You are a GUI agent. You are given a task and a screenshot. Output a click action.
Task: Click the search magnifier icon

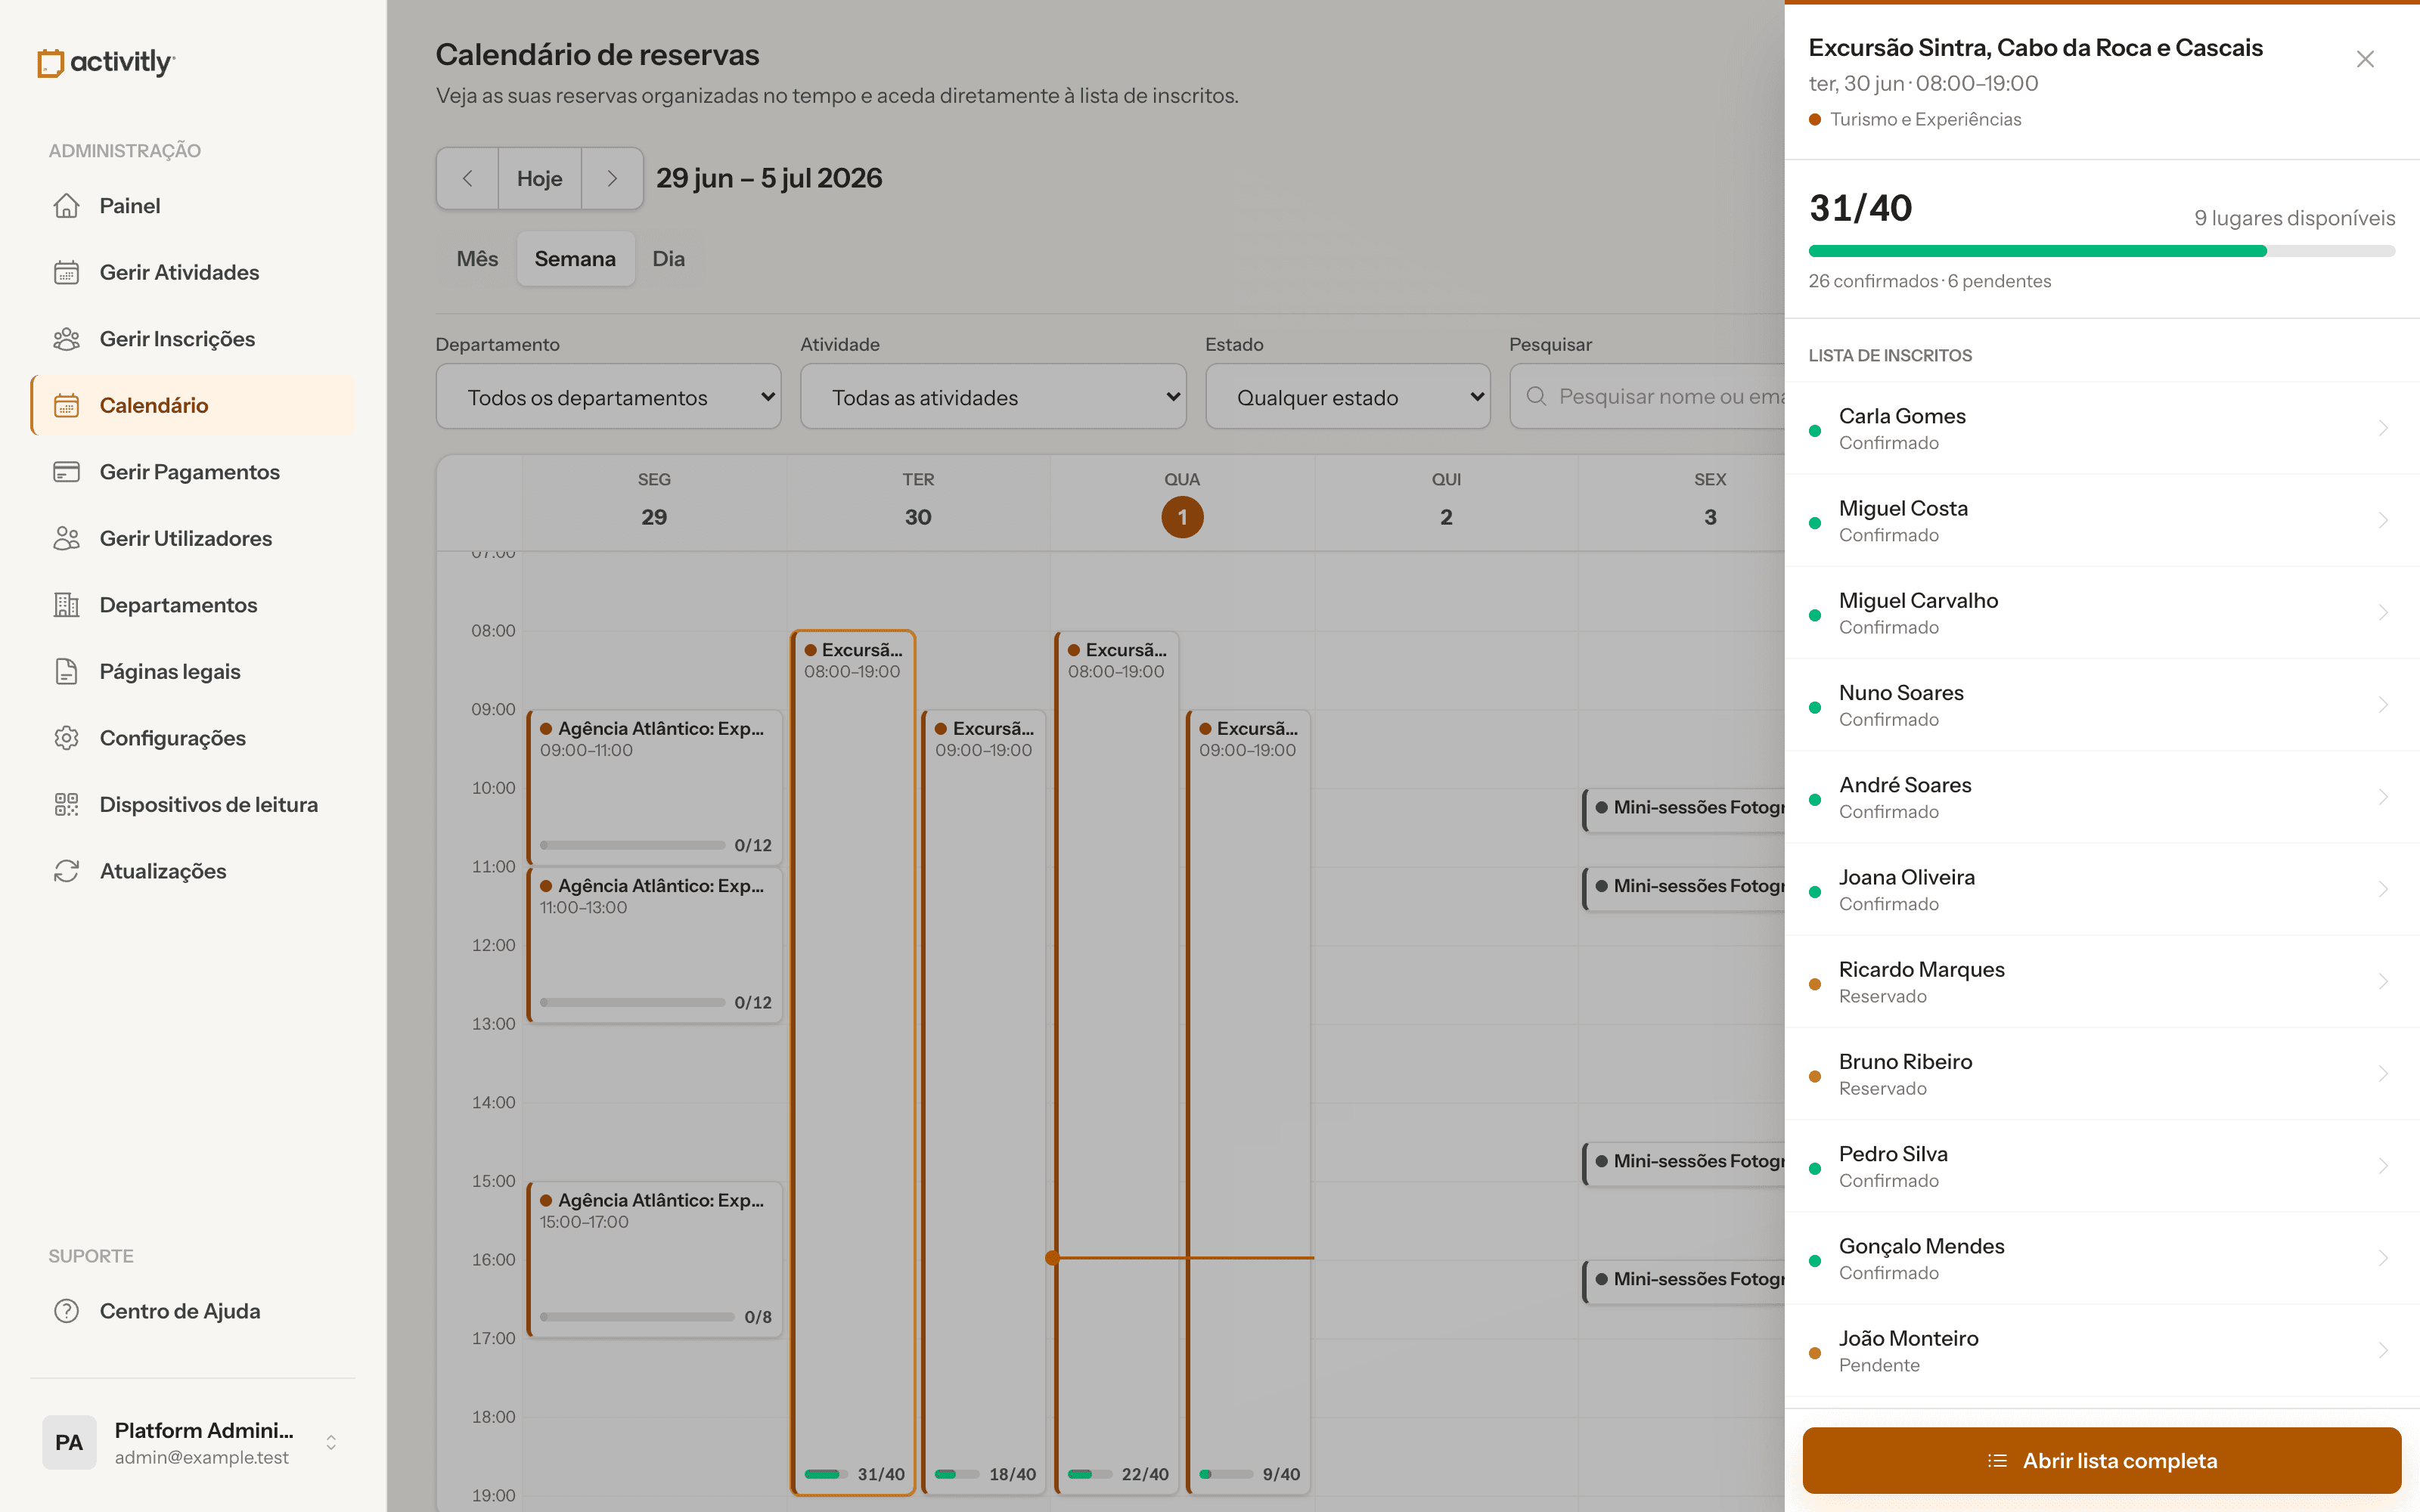pos(1536,396)
